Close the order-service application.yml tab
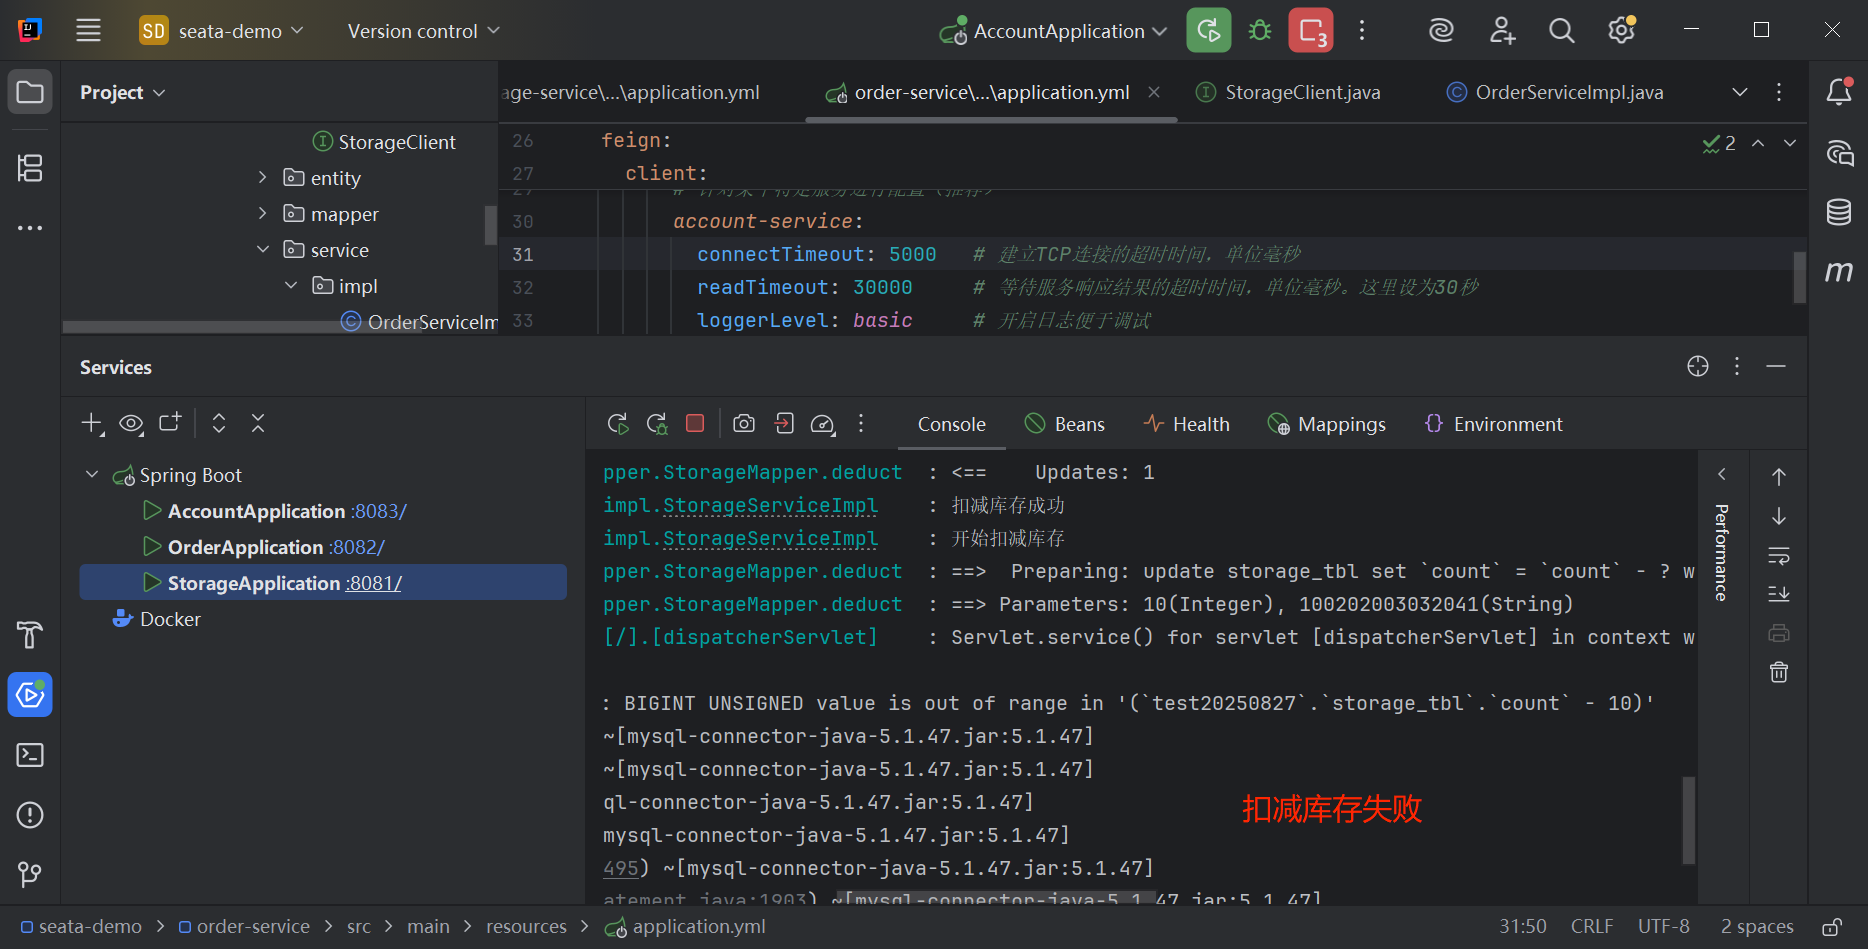The height and width of the screenshot is (949, 1868). click(x=1154, y=92)
